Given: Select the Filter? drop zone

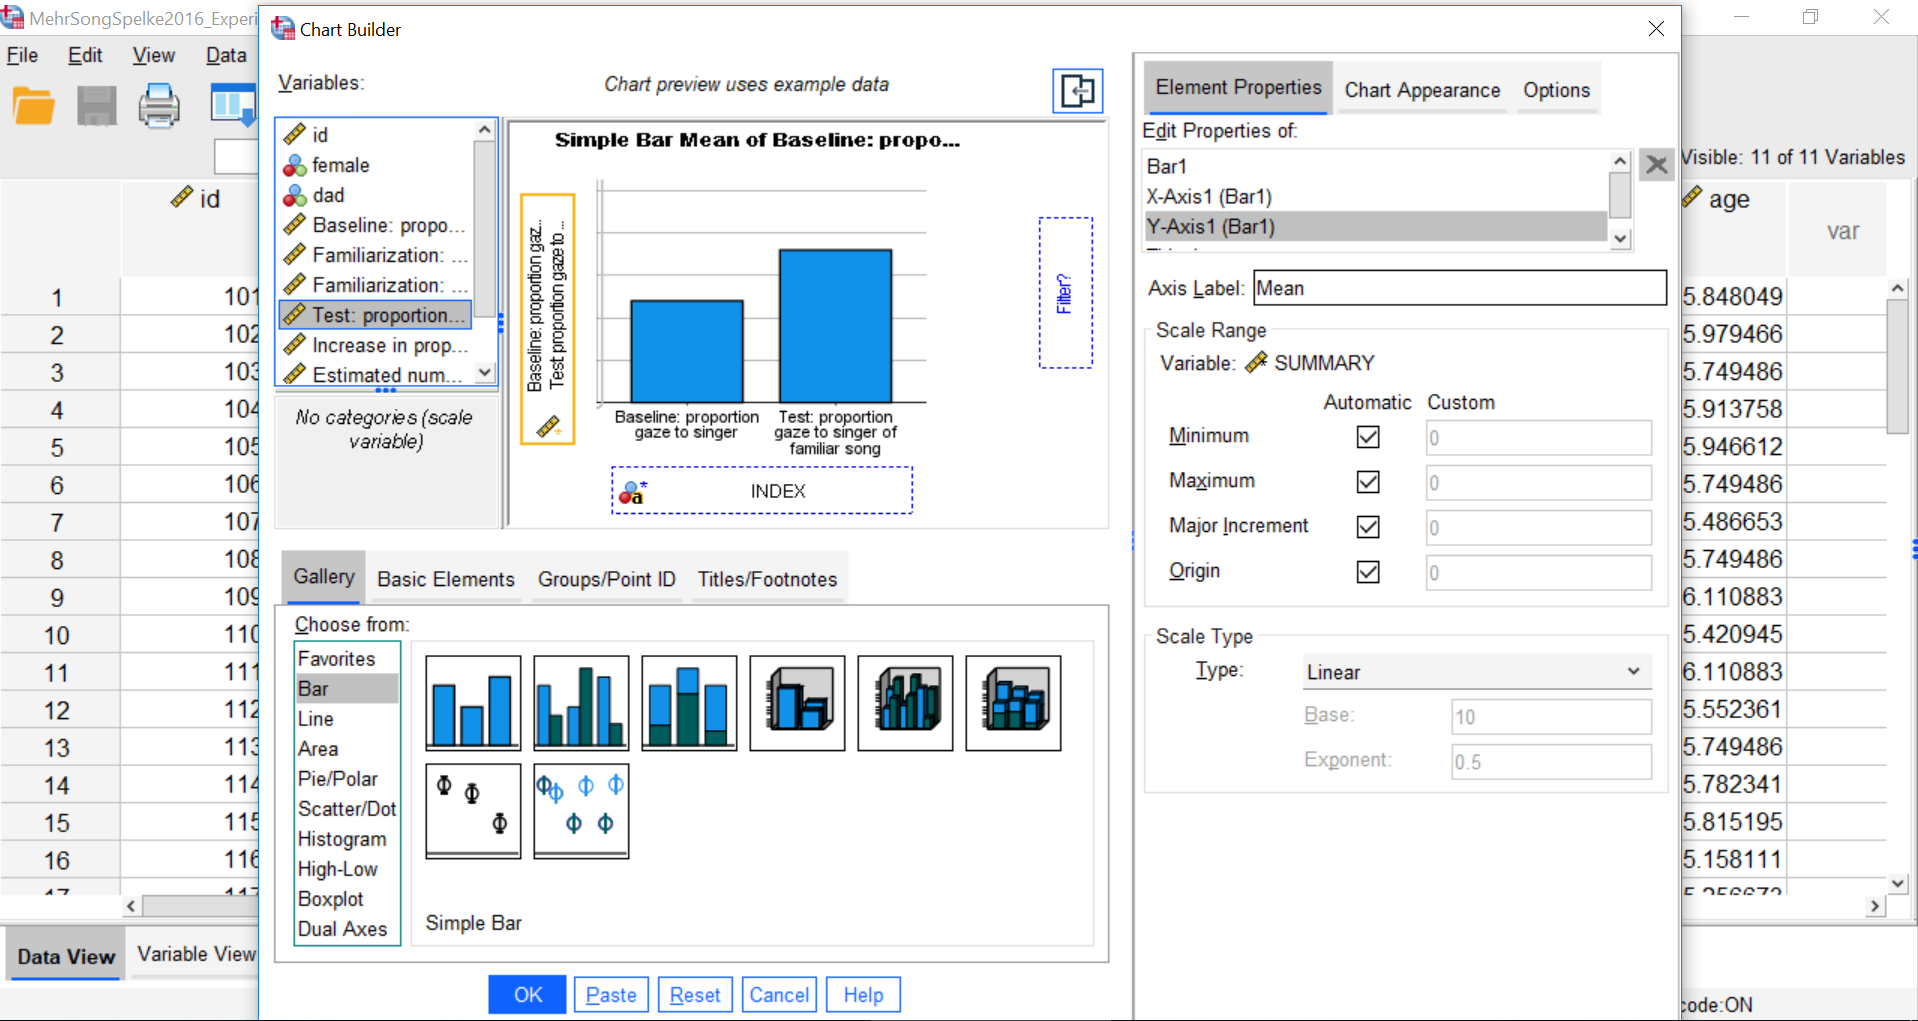Looking at the screenshot, I should point(1065,293).
